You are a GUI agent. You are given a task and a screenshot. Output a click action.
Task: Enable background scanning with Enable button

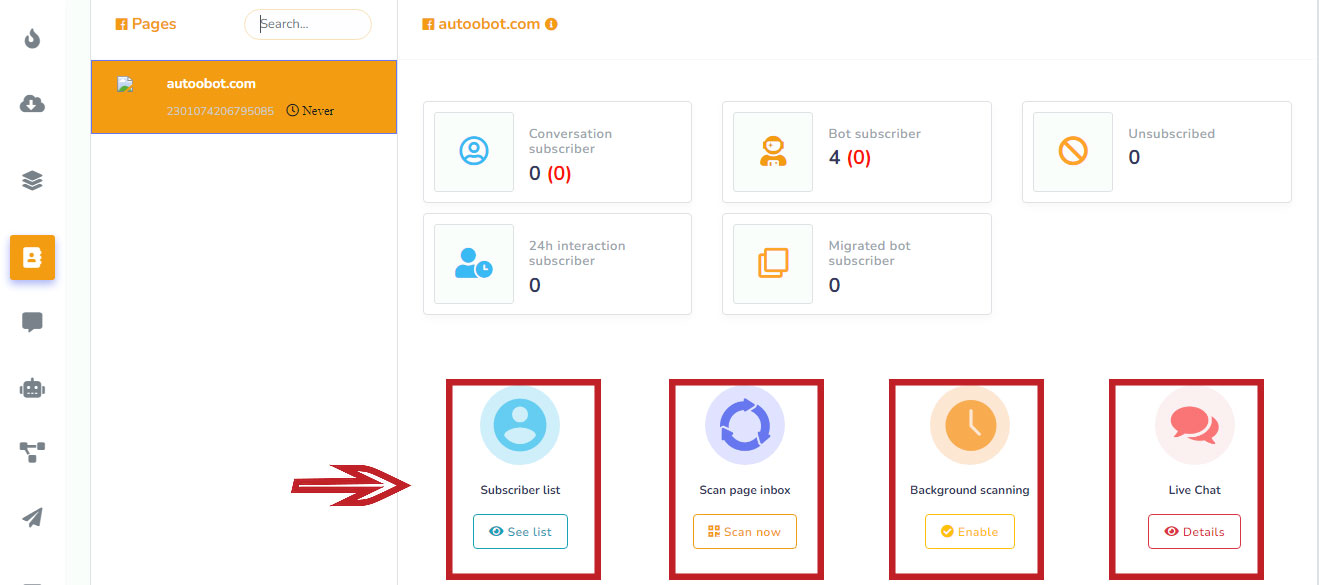[x=969, y=532]
